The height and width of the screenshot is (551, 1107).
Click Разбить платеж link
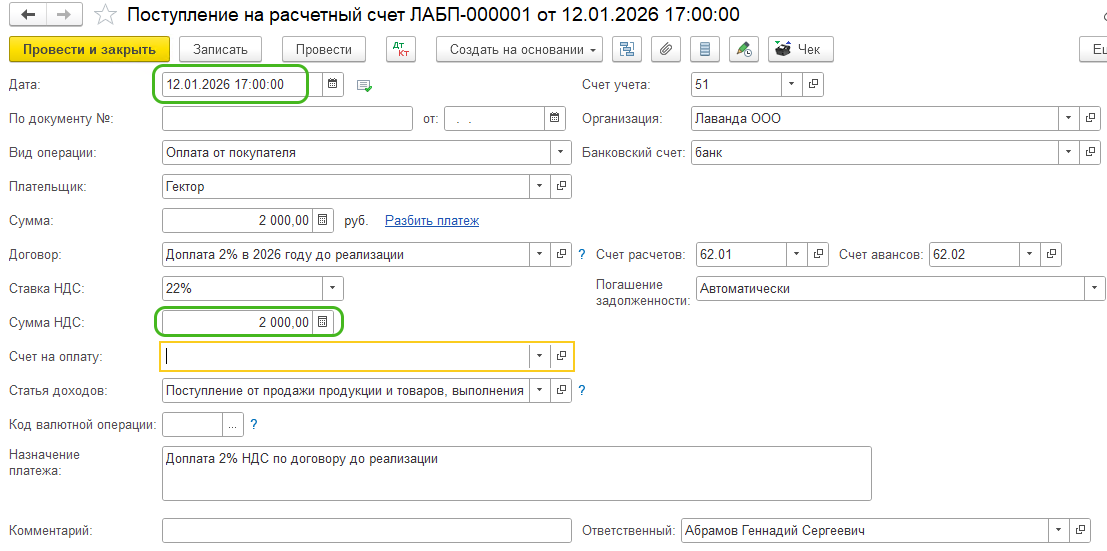pos(432,220)
